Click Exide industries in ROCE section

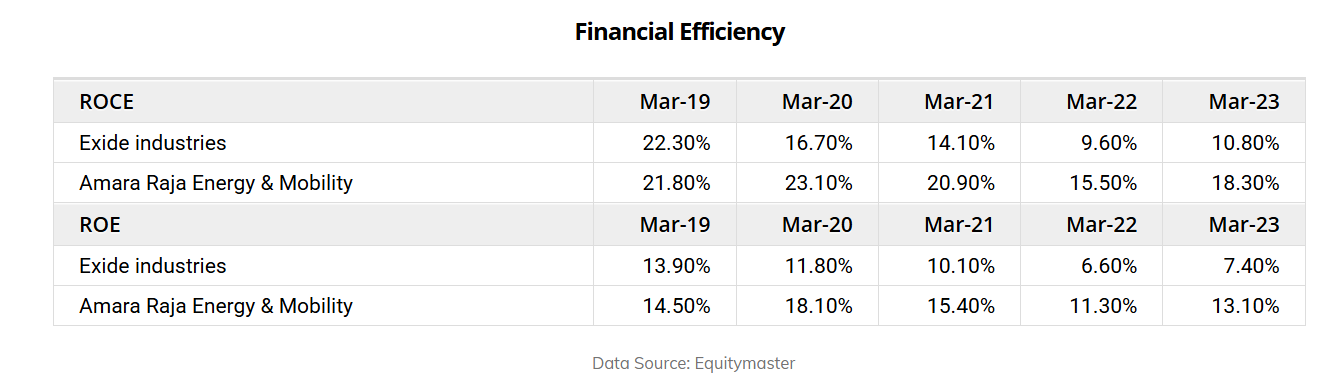tap(153, 143)
